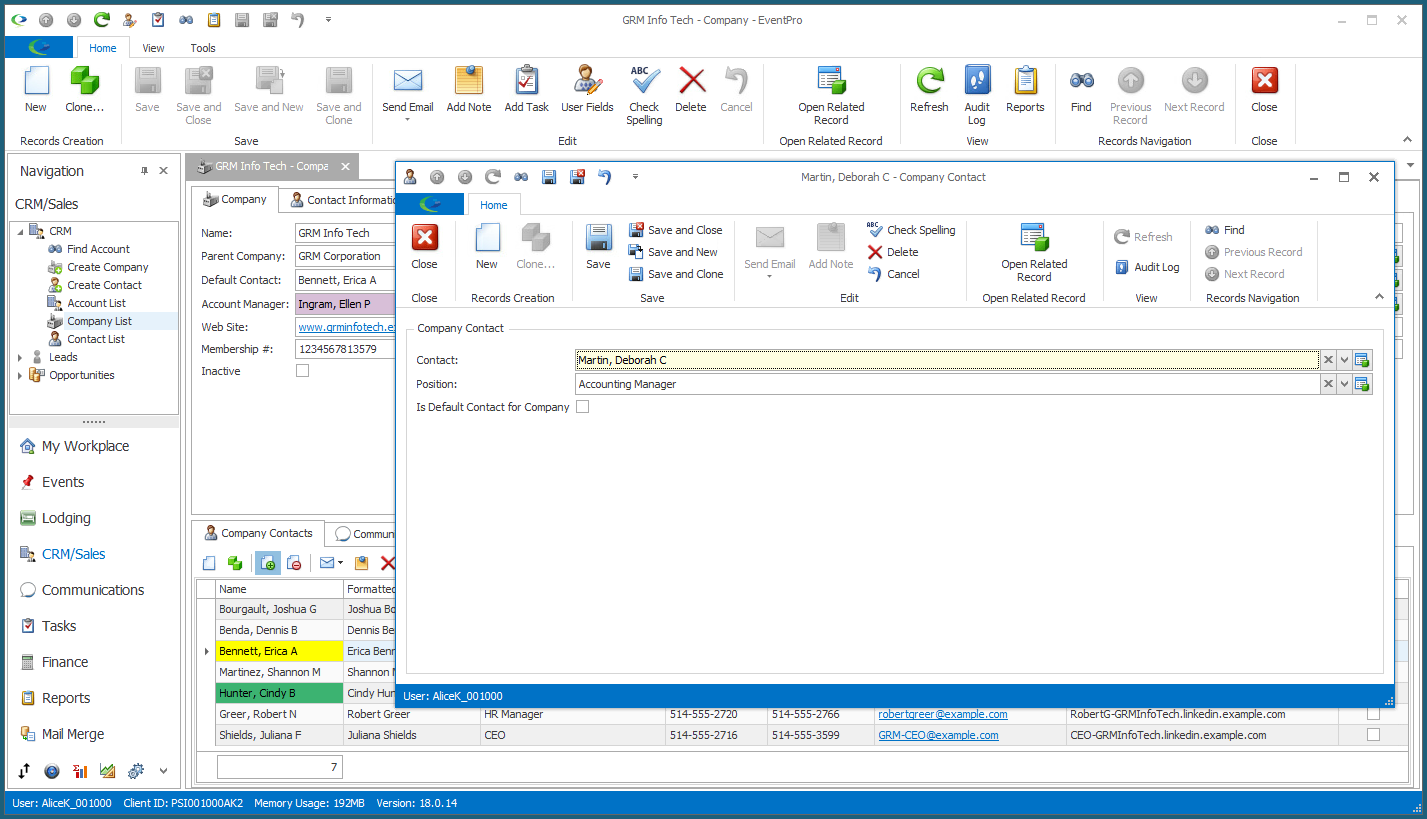Collapse the CRM tree node

20,231
